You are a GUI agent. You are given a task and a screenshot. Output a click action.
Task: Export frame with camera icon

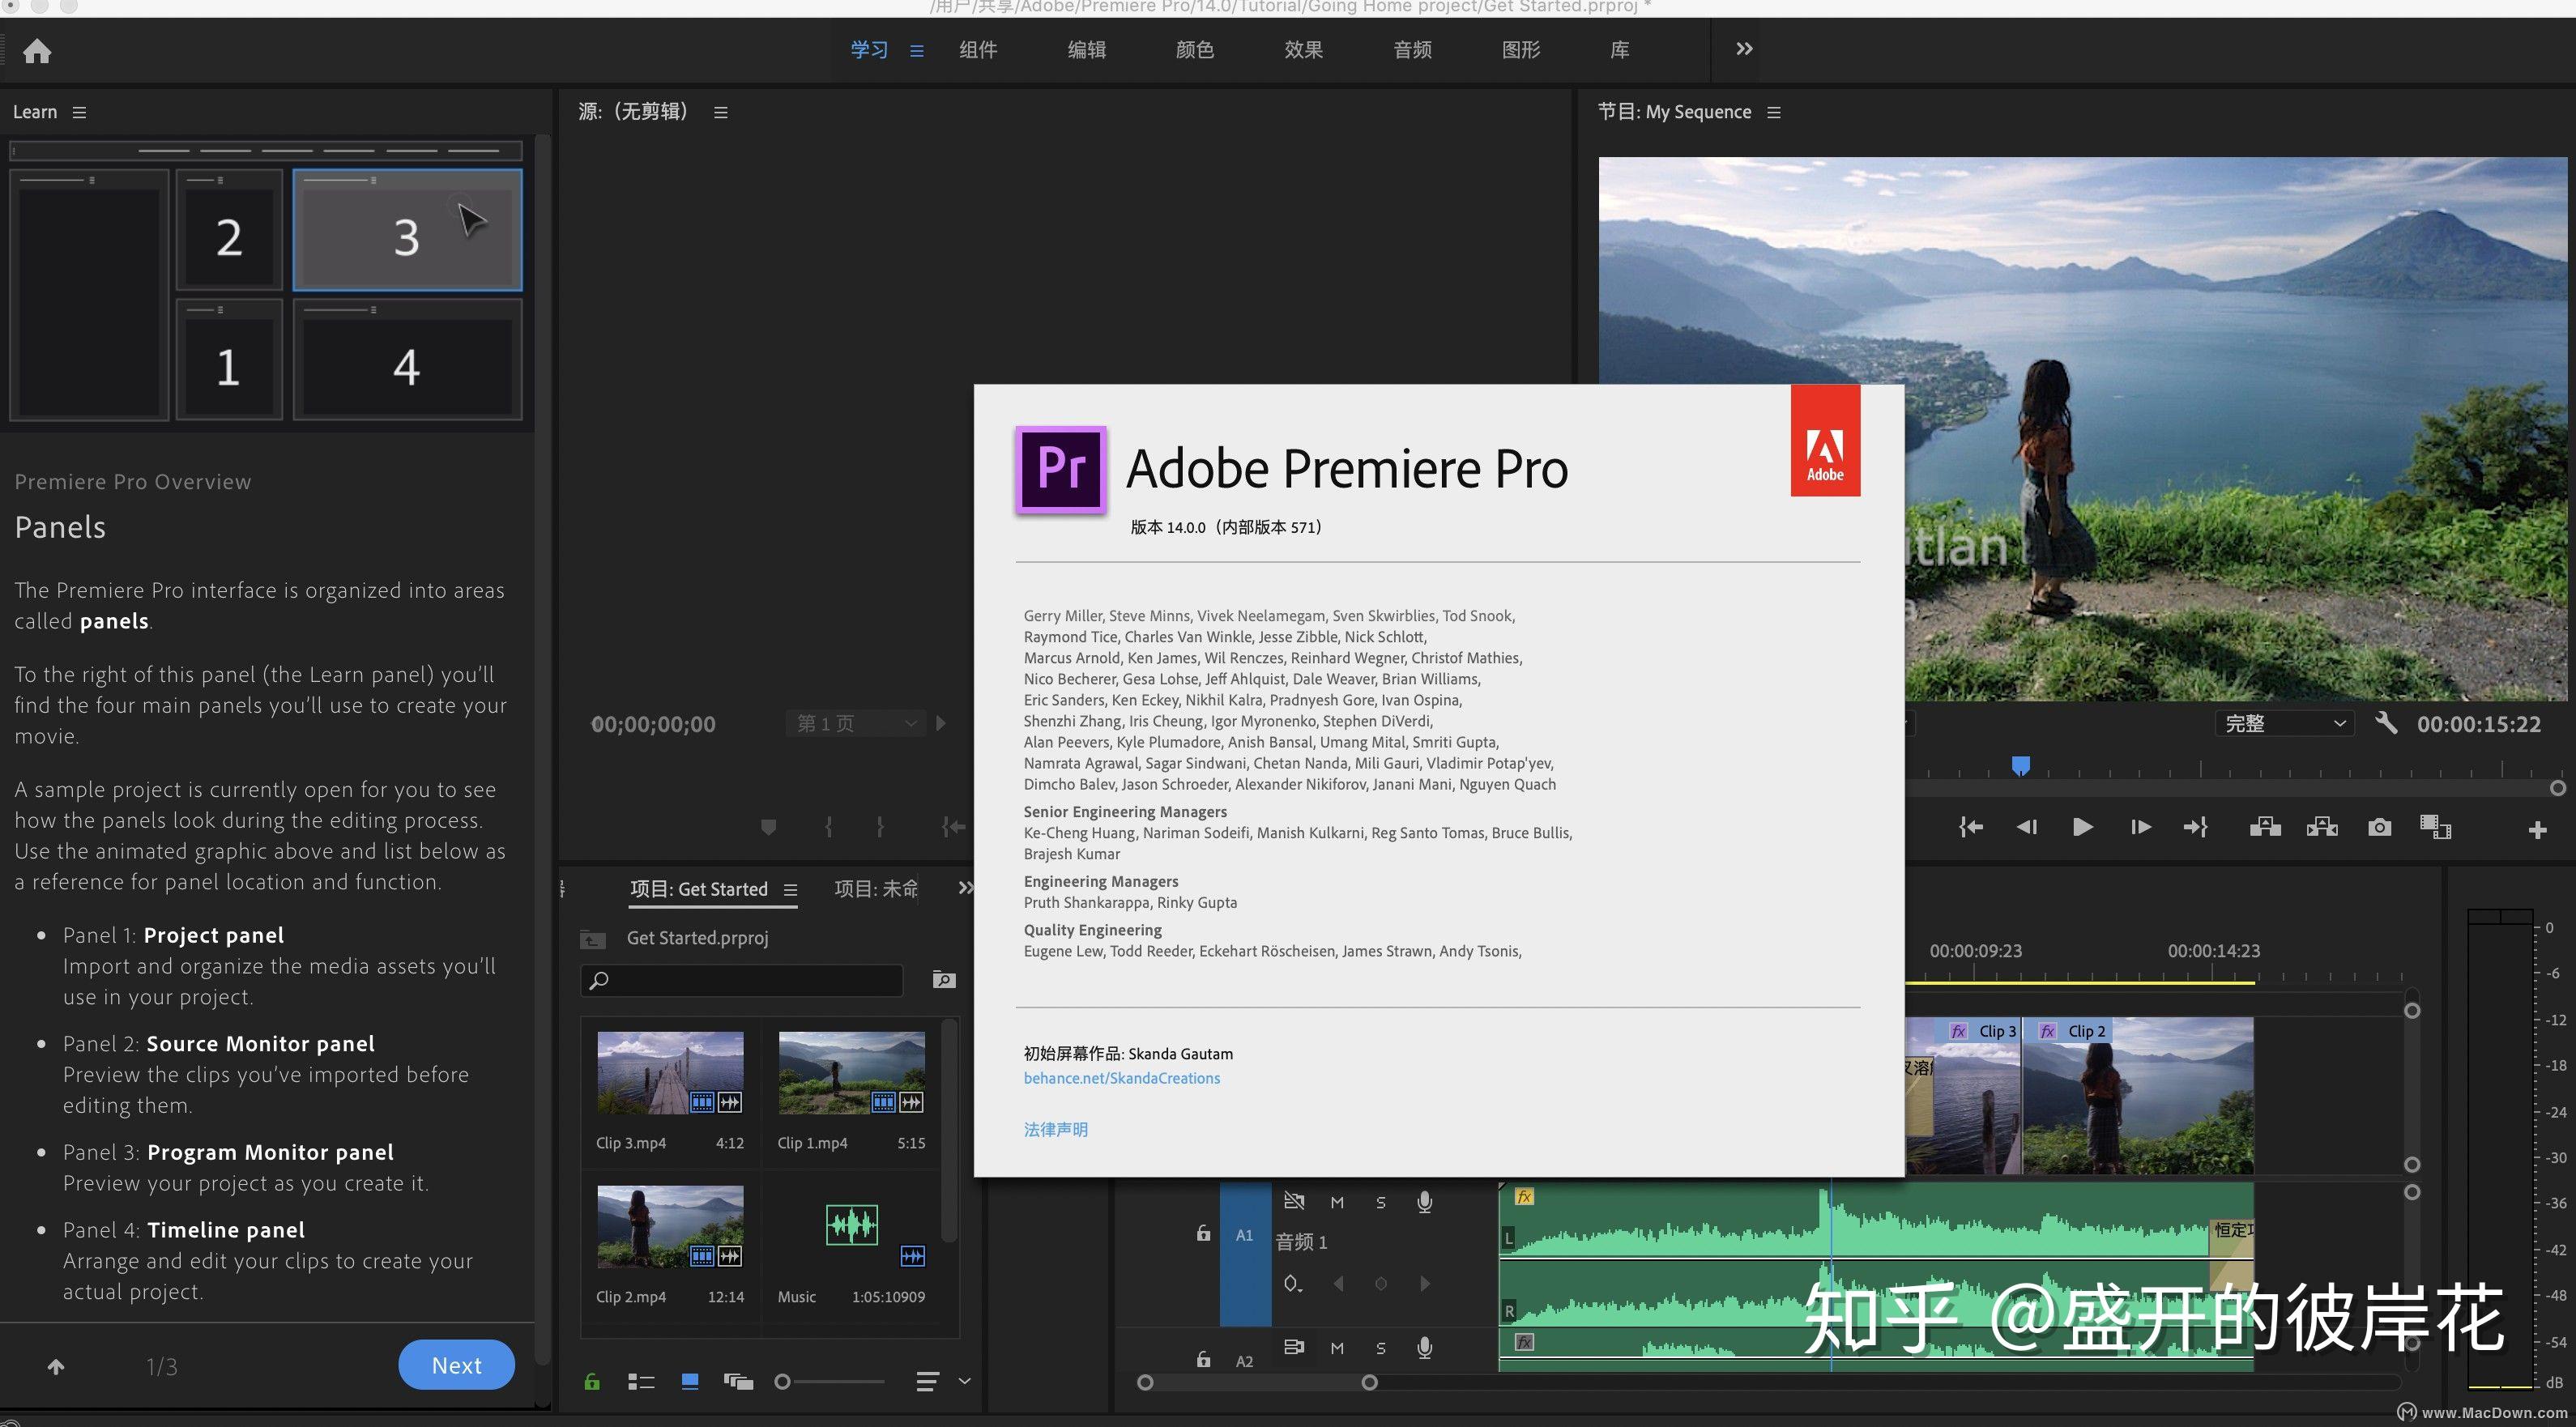click(2379, 827)
